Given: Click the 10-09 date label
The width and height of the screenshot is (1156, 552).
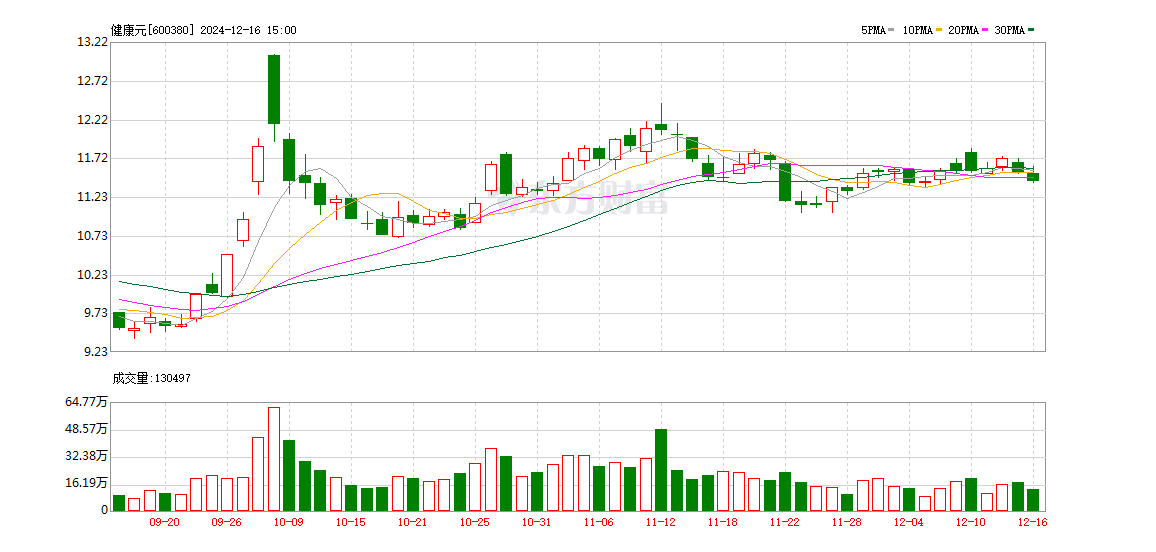Looking at the screenshot, I should [x=289, y=522].
